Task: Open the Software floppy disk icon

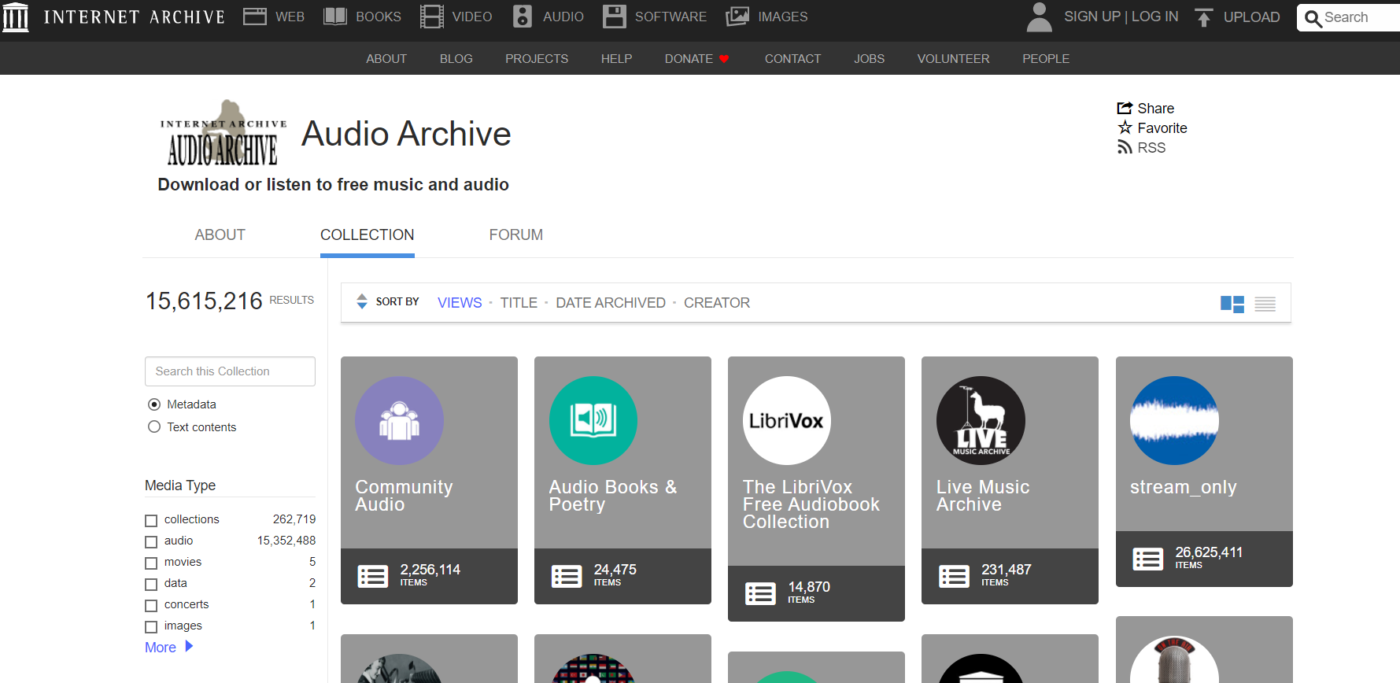Action: click(615, 17)
